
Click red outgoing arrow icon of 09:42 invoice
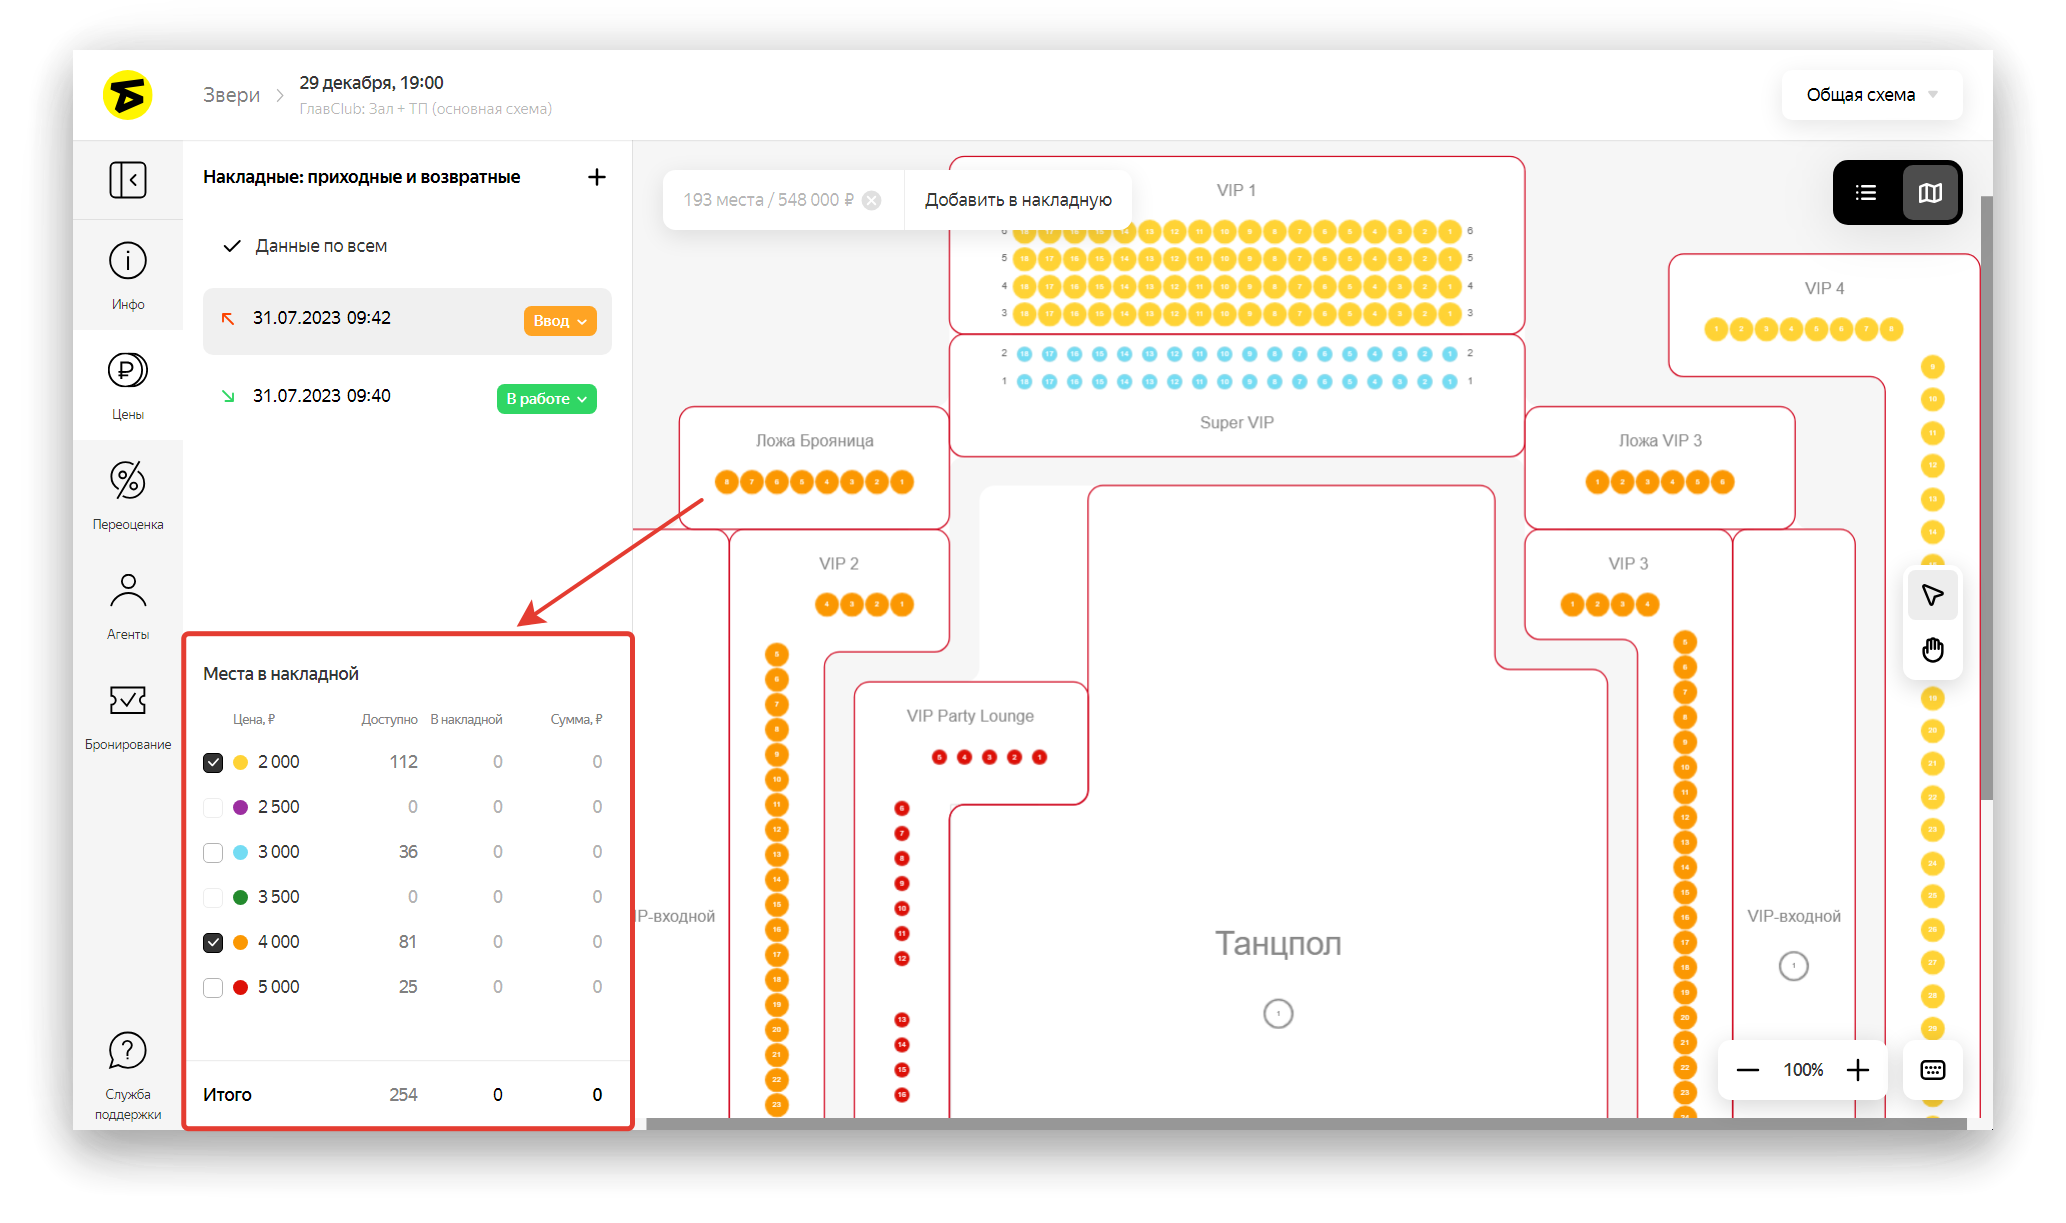(228, 319)
